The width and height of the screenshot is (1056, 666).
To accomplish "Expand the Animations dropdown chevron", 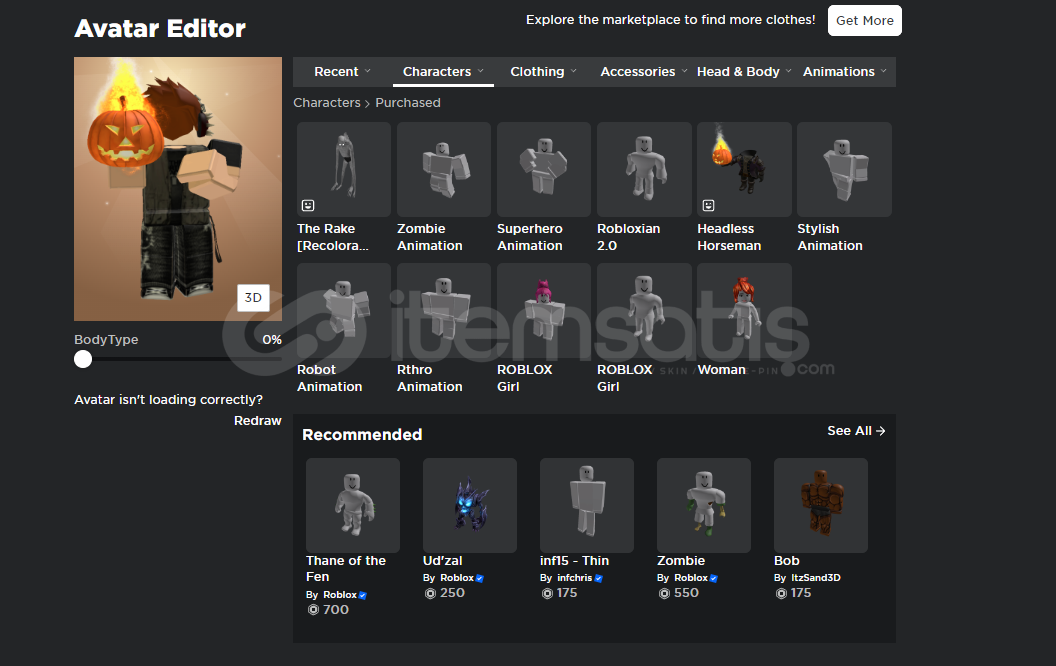I will 884,71.
